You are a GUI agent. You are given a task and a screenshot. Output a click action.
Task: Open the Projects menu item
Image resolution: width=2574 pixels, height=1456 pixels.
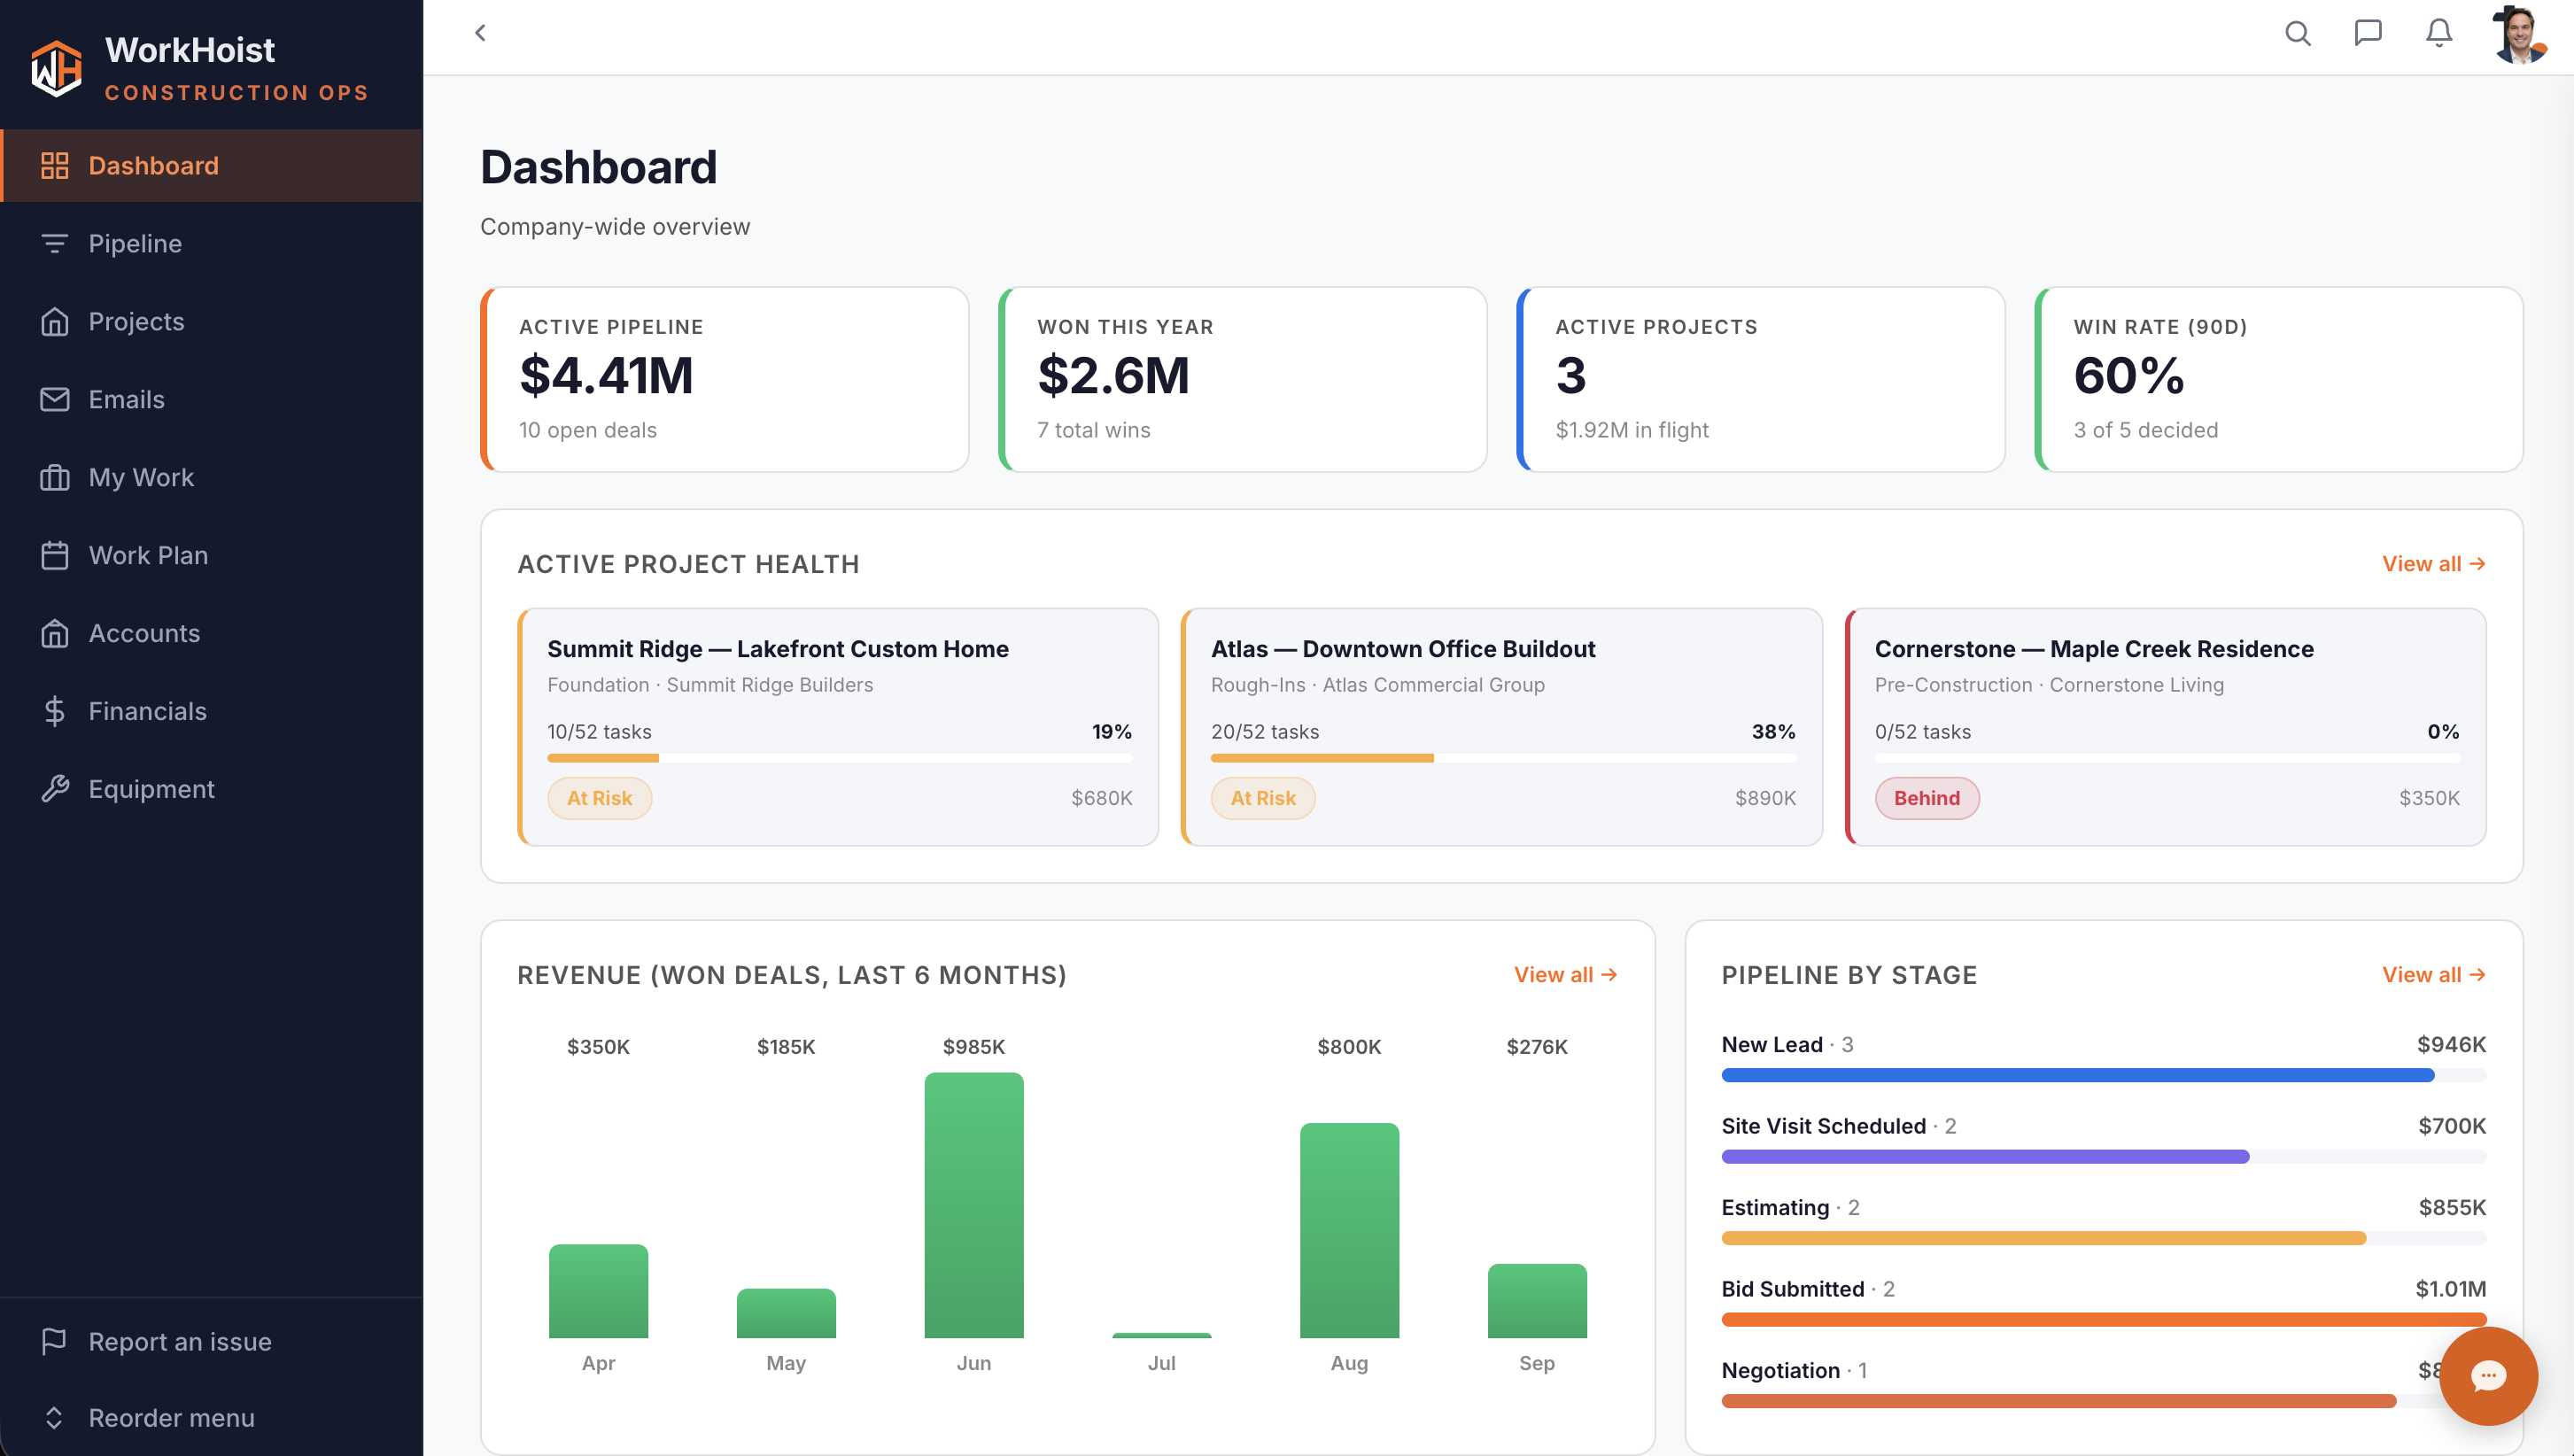click(x=212, y=321)
